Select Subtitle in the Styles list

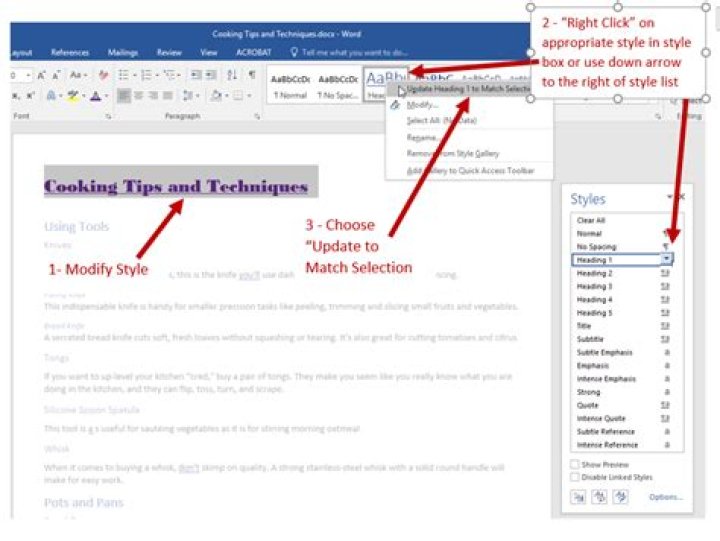click(x=623, y=339)
